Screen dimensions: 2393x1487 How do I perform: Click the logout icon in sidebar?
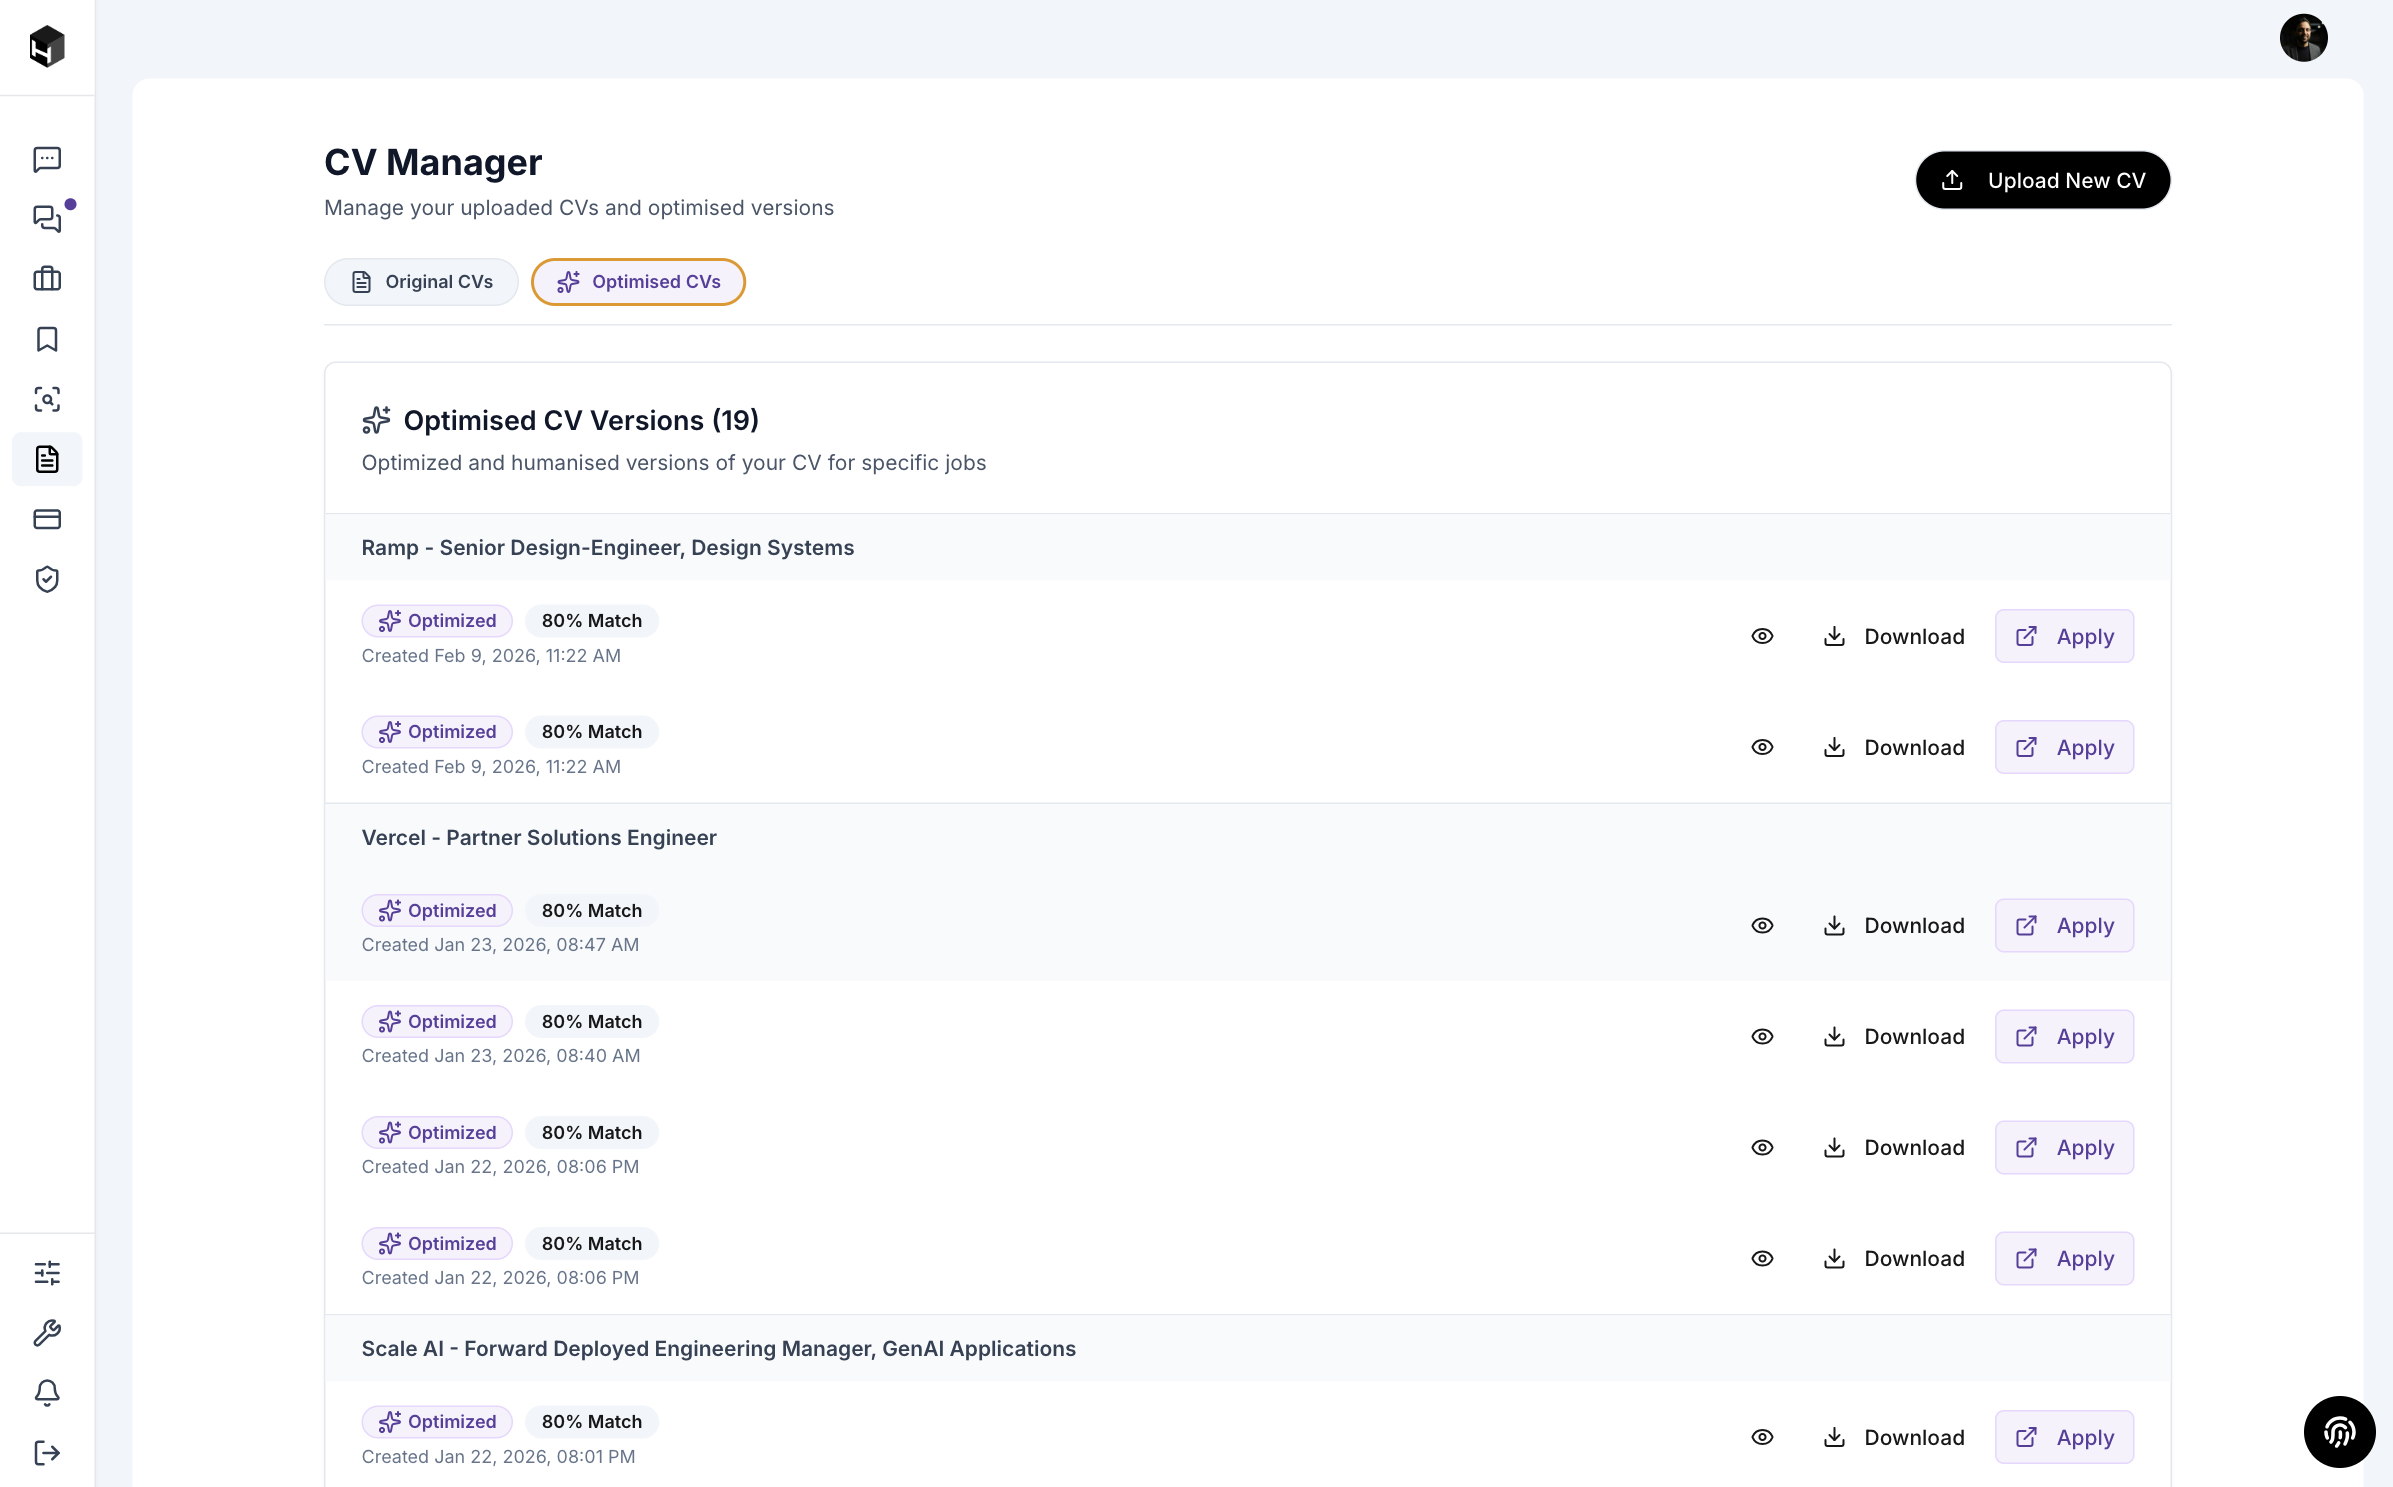(x=47, y=1453)
